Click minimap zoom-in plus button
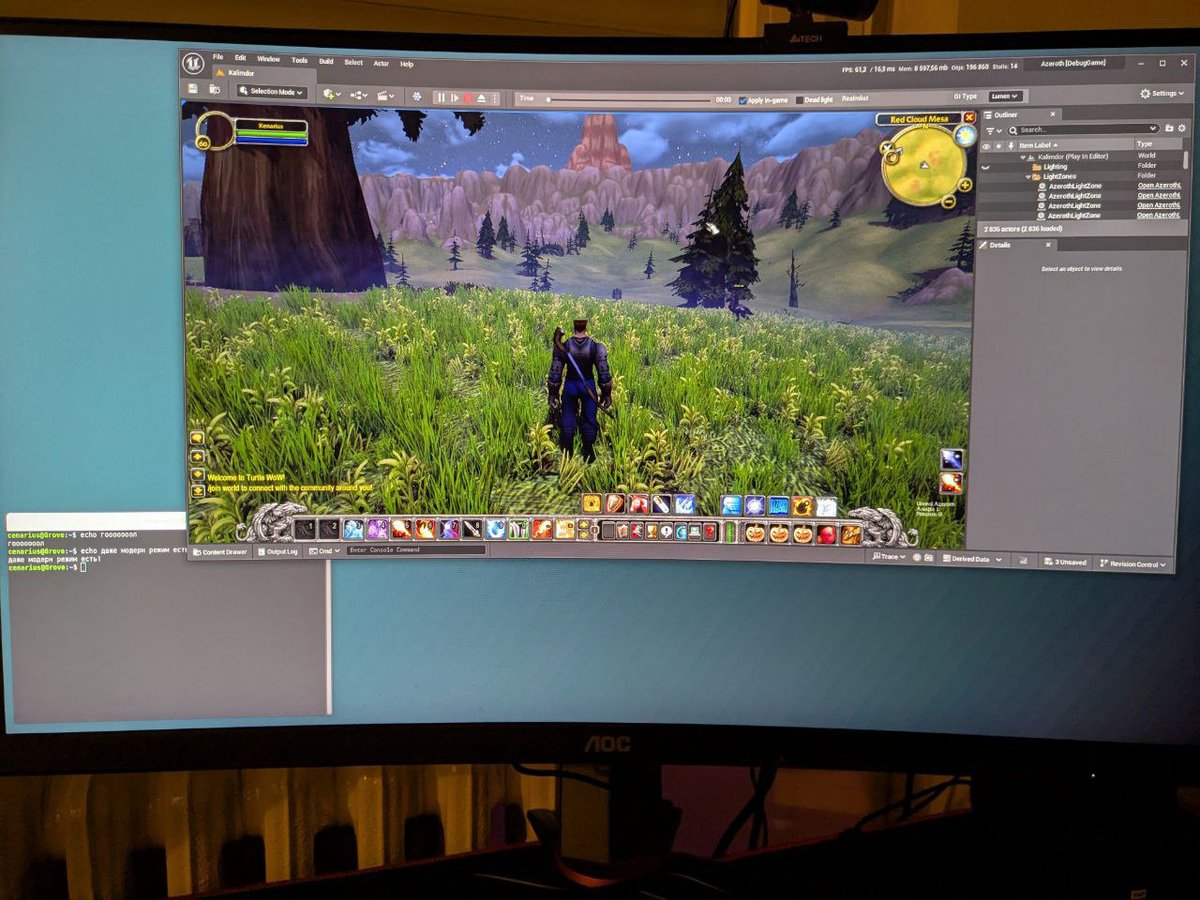Screen dimensions: 1200x900 [x=965, y=184]
